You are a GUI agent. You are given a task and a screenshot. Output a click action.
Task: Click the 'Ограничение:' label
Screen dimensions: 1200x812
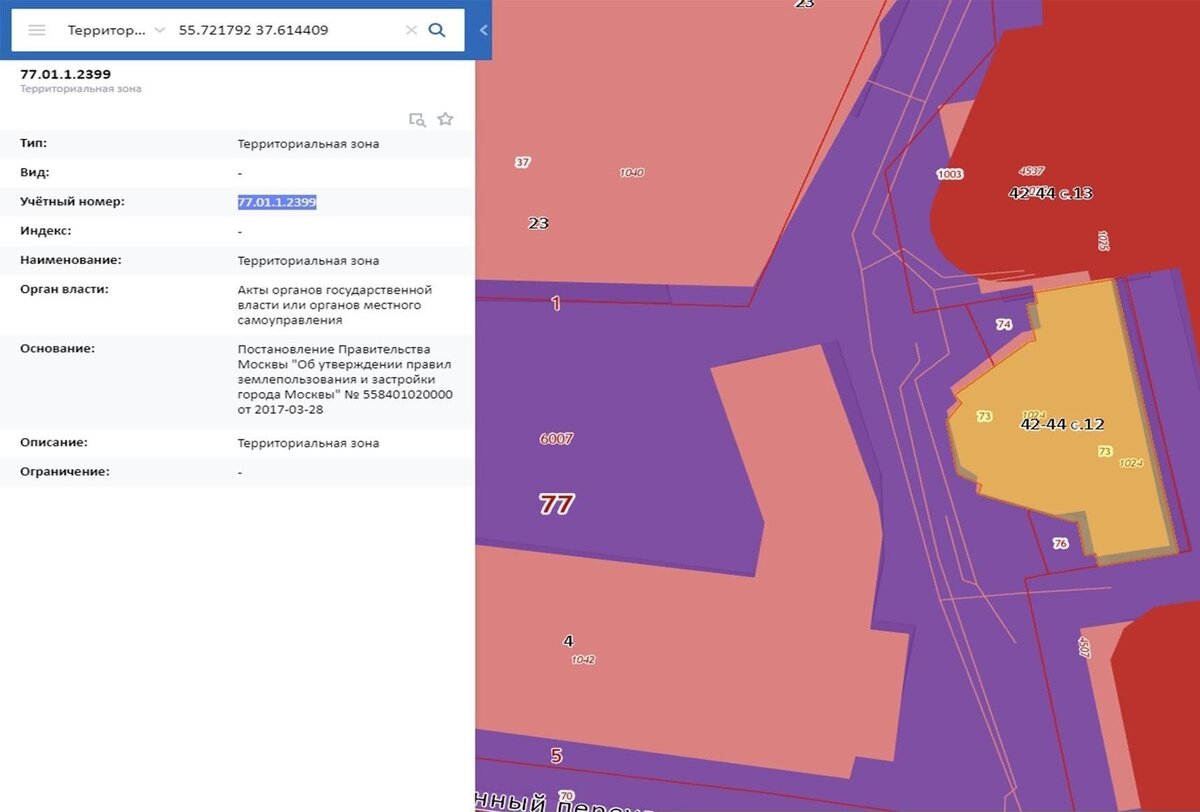[65, 471]
